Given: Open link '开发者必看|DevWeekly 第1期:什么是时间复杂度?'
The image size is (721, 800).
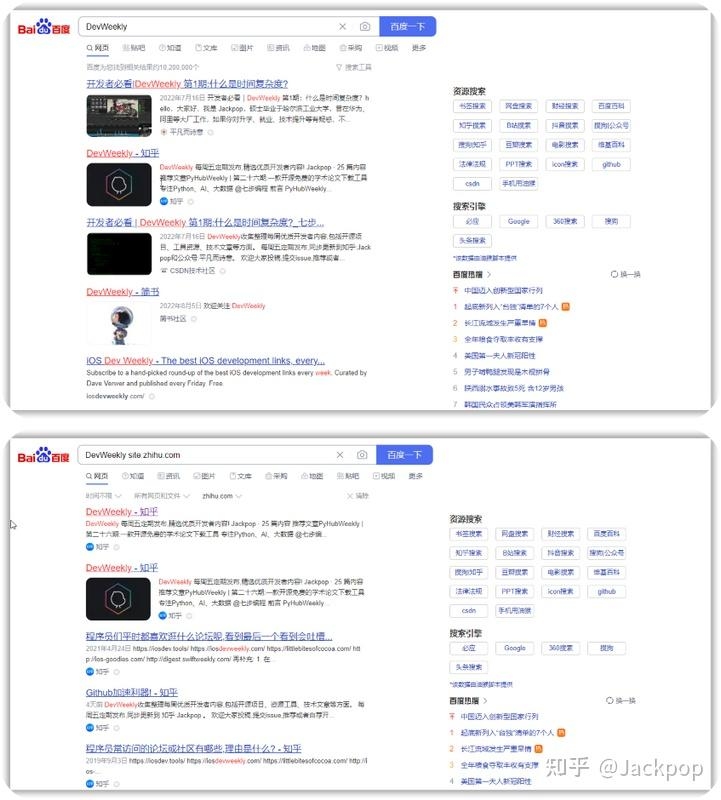Looking at the screenshot, I should pos(187,84).
